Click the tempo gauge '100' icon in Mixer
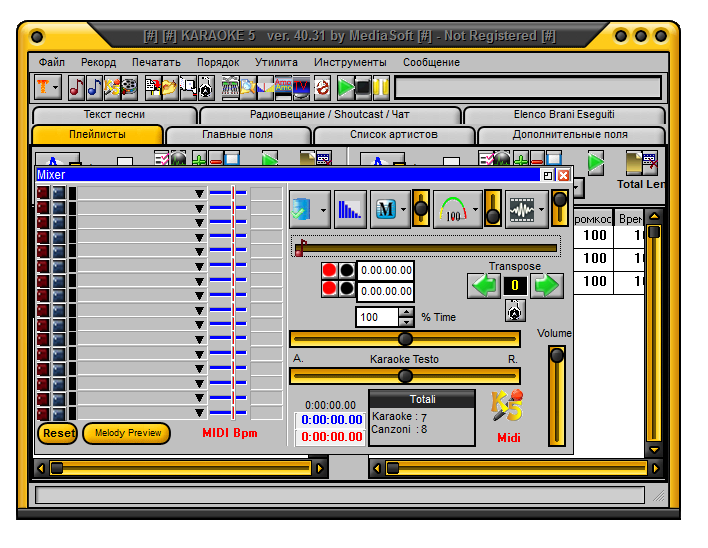Screen dimensions: 708x548 click(453, 209)
